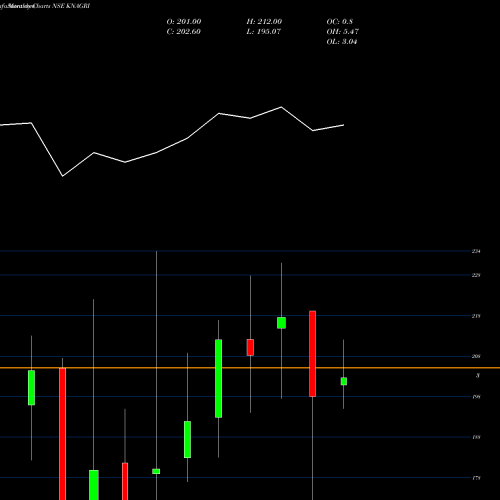Click the 178 price axis label
The width and height of the screenshot is (500, 500).
coord(476,478)
